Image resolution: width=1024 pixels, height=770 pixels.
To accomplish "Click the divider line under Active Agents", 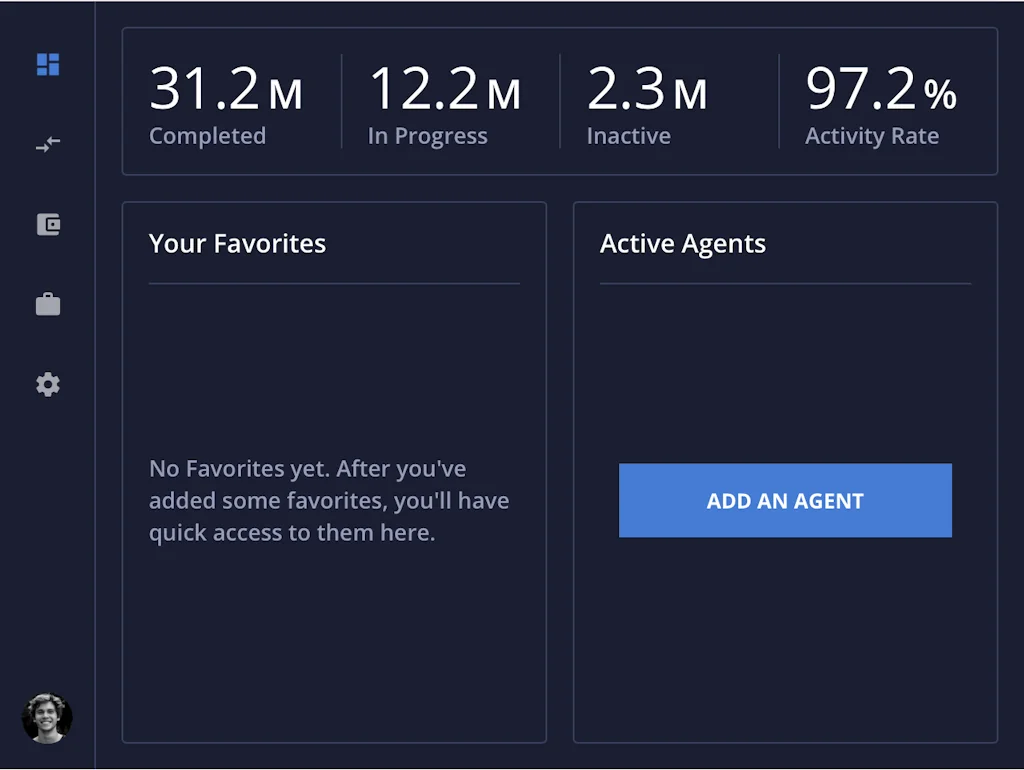I will pyautogui.click(x=785, y=284).
